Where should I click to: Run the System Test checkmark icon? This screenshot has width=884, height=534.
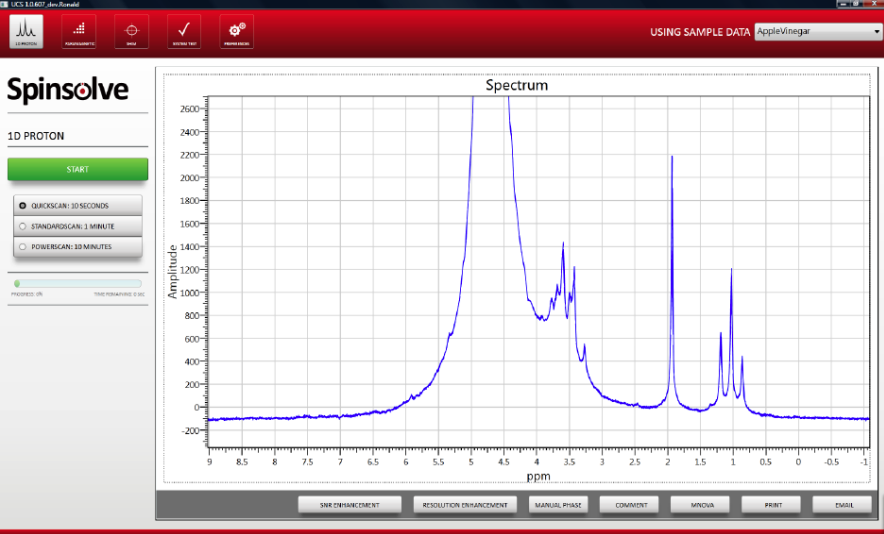tap(182, 31)
